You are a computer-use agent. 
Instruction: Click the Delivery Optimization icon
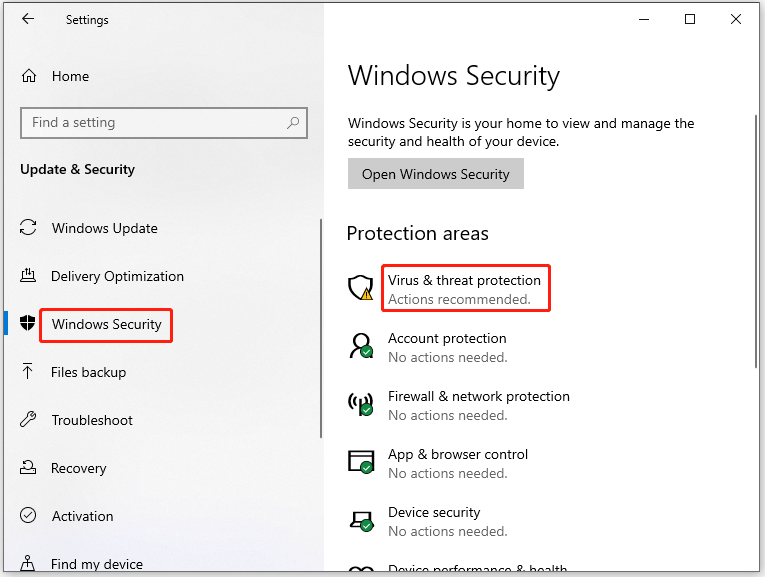coord(28,276)
